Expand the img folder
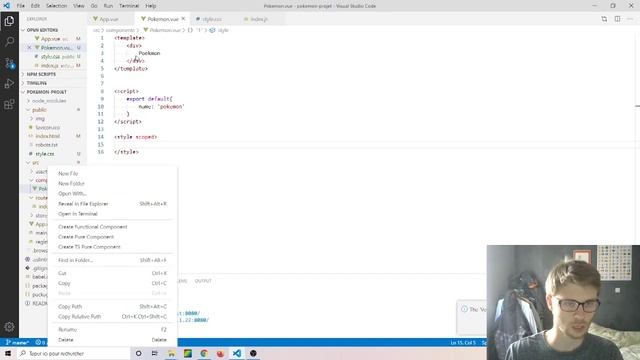The image size is (640, 360). [53, 119]
